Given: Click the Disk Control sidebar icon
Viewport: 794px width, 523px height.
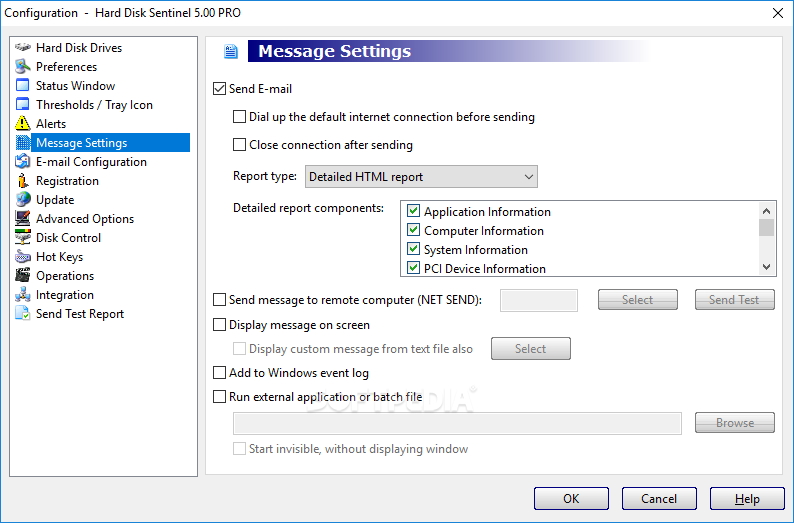Looking at the screenshot, I should (x=23, y=237).
